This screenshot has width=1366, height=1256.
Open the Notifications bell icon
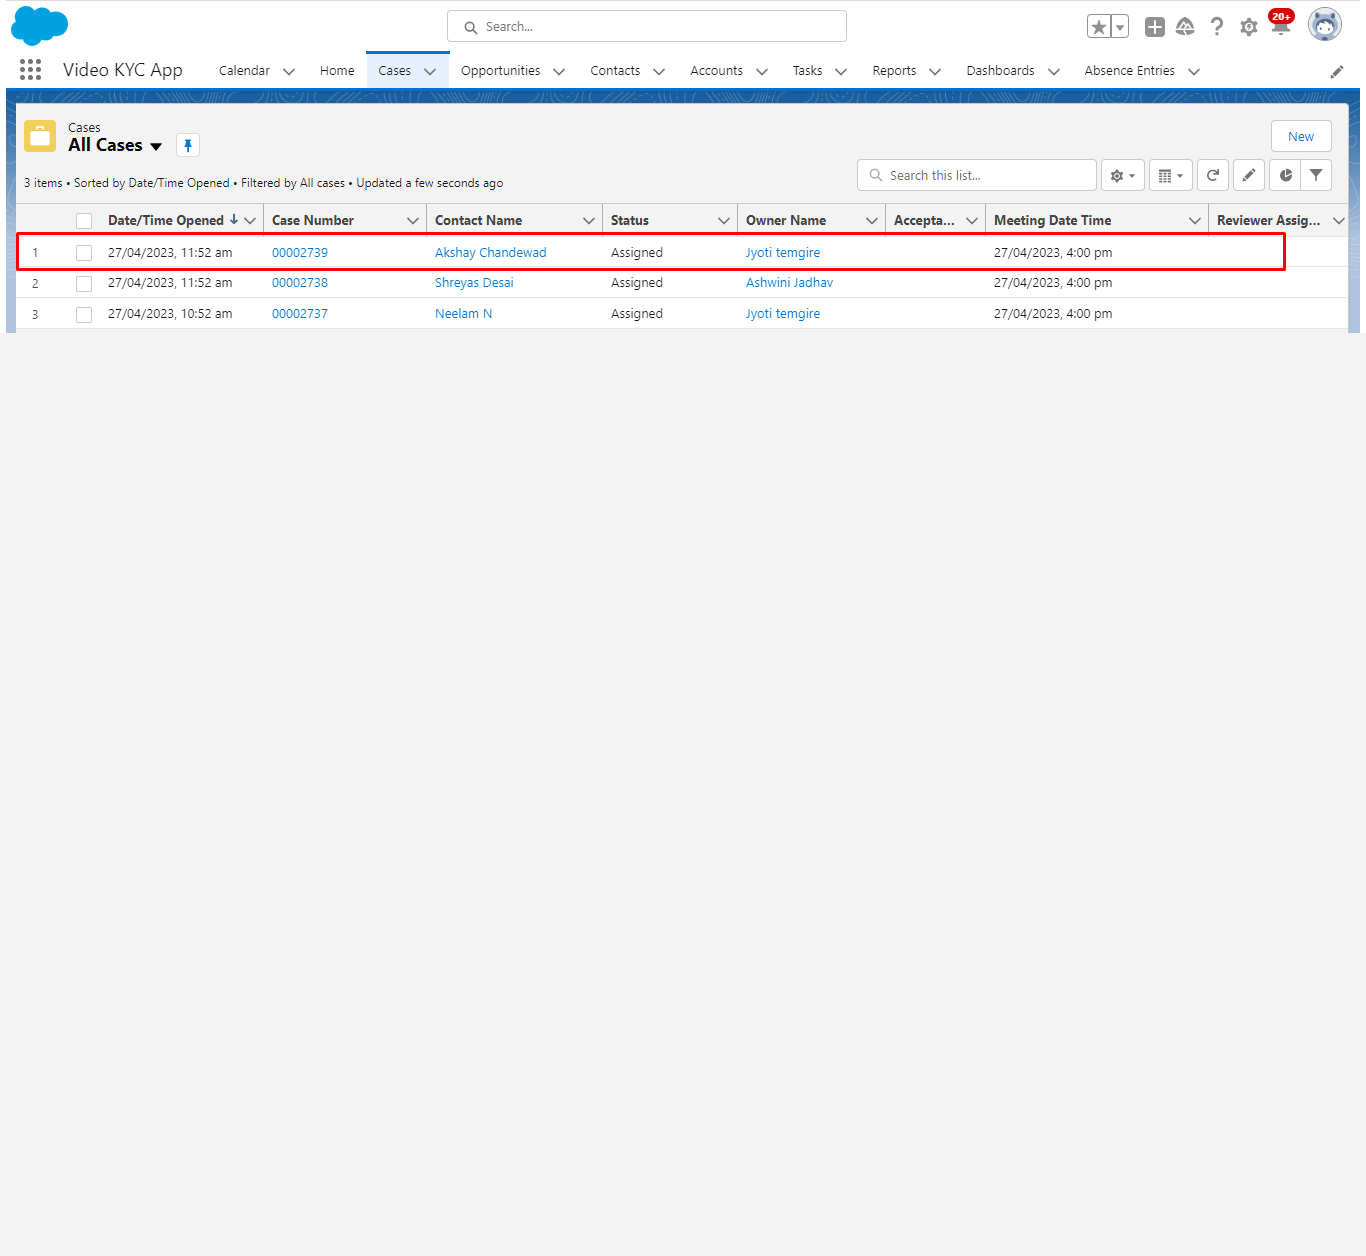(x=1281, y=25)
